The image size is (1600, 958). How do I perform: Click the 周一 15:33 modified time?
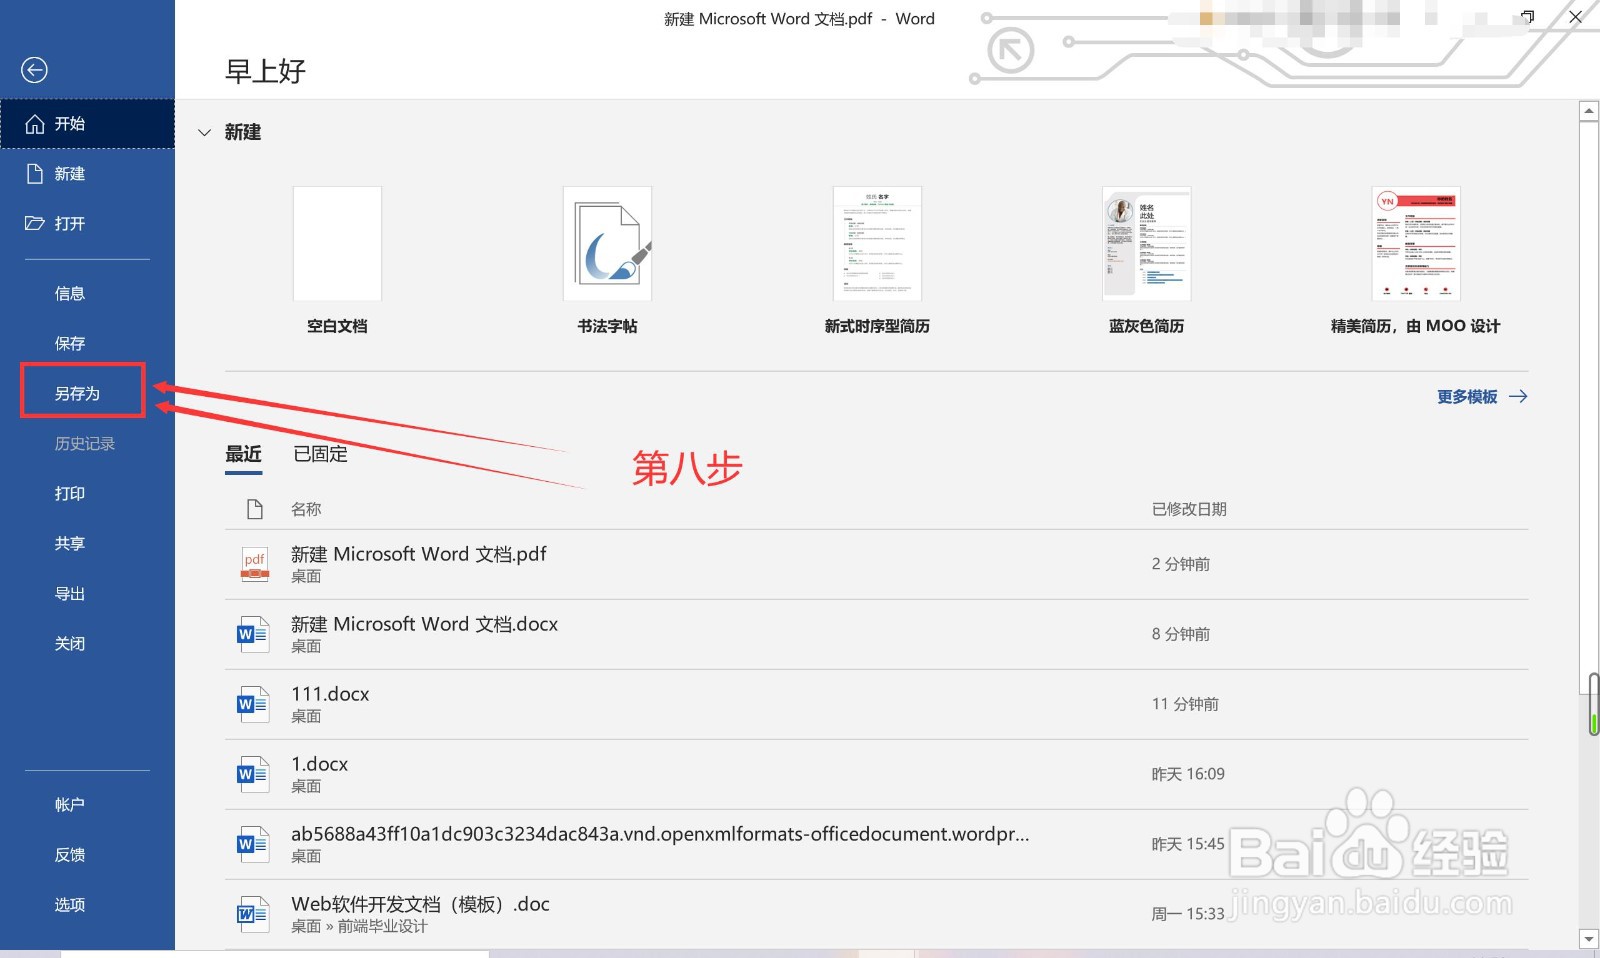point(1188,914)
